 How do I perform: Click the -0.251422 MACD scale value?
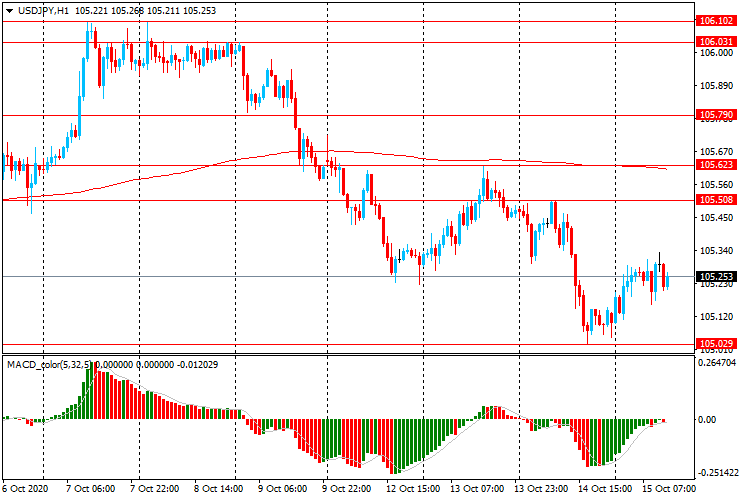(718, 473)
